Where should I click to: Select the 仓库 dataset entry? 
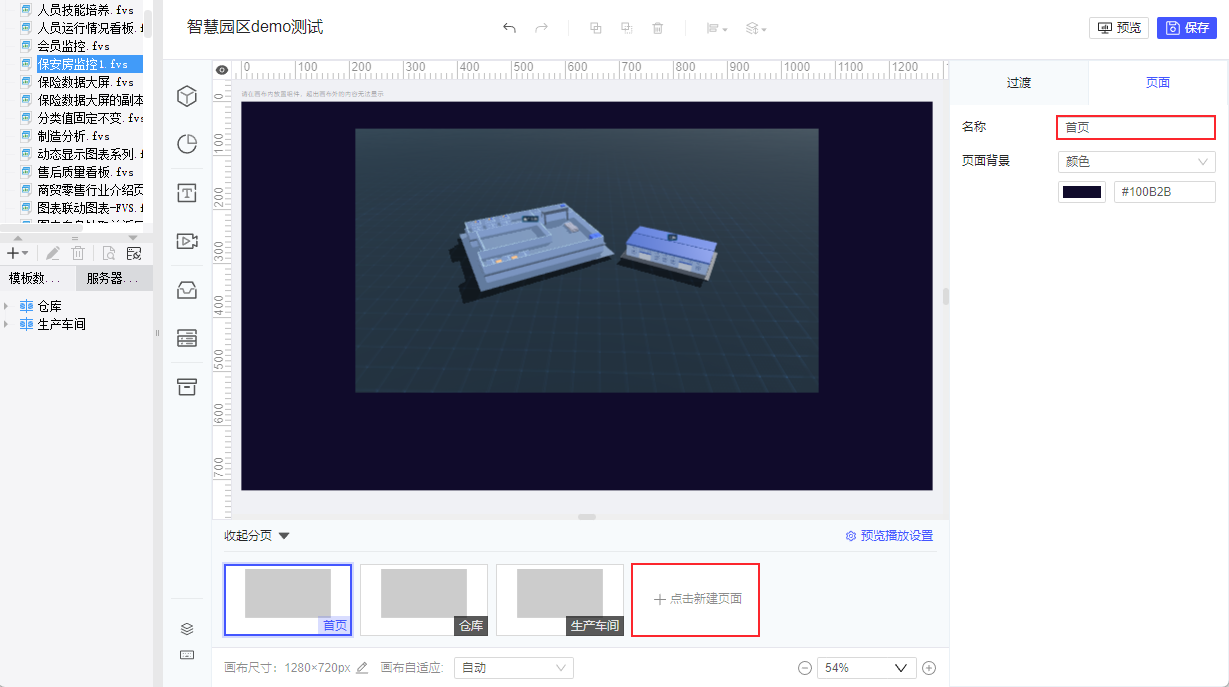click(49, 306)
